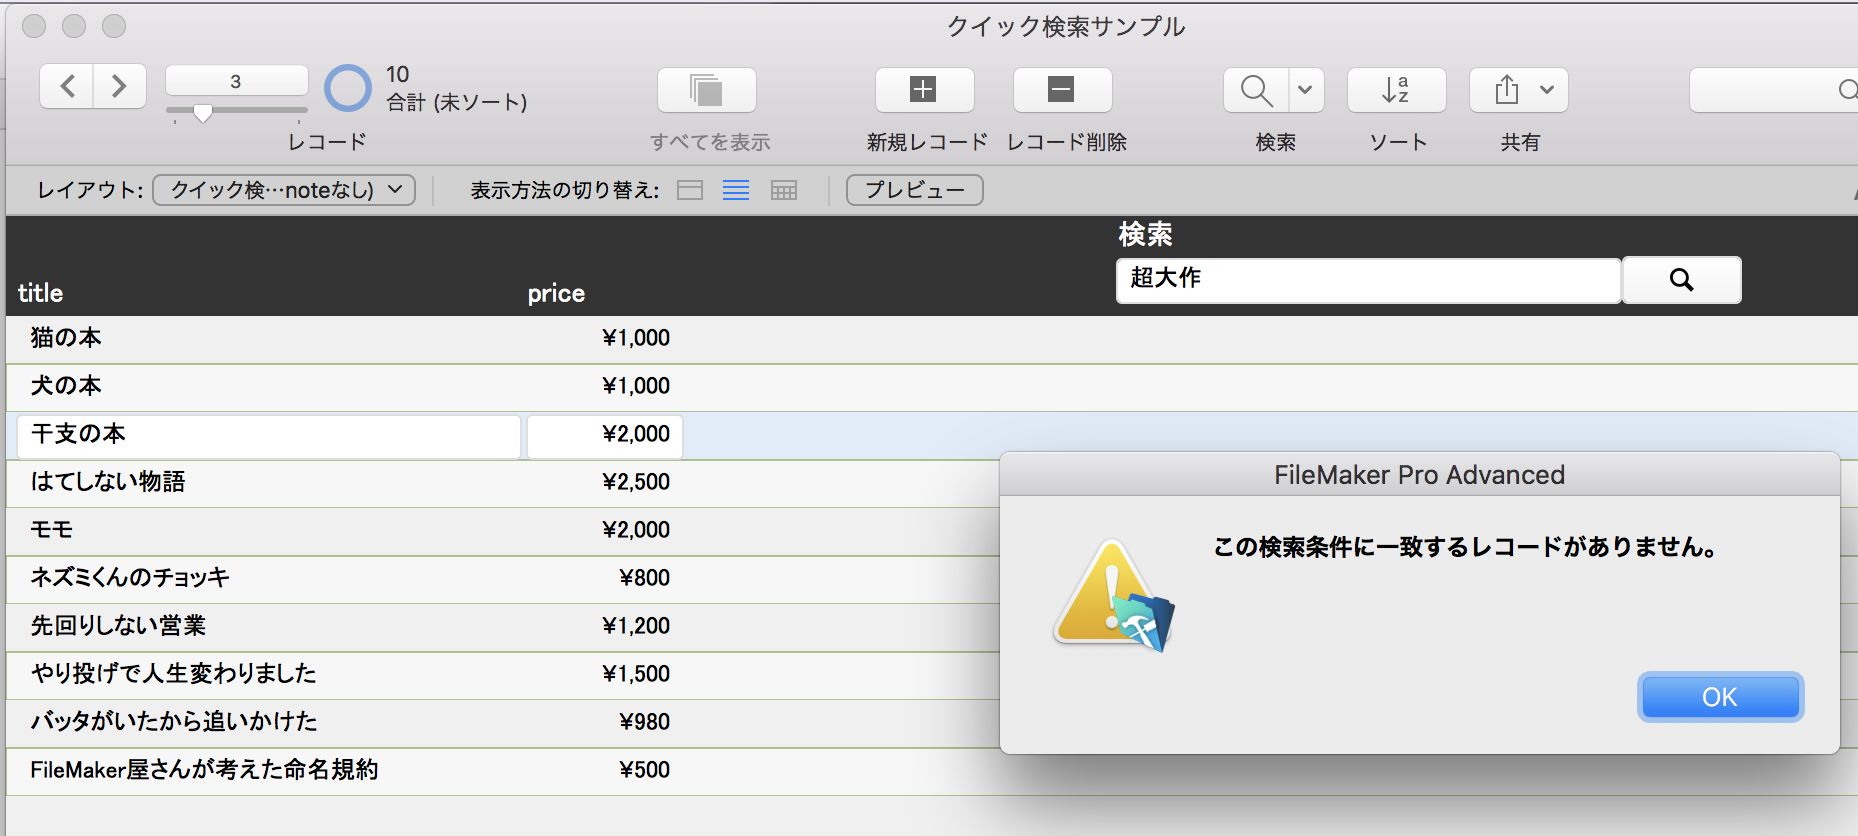Screen dimensions: 1858x836
Task: Click the search field containing 超大作
Action: (x=1368, y=280)
